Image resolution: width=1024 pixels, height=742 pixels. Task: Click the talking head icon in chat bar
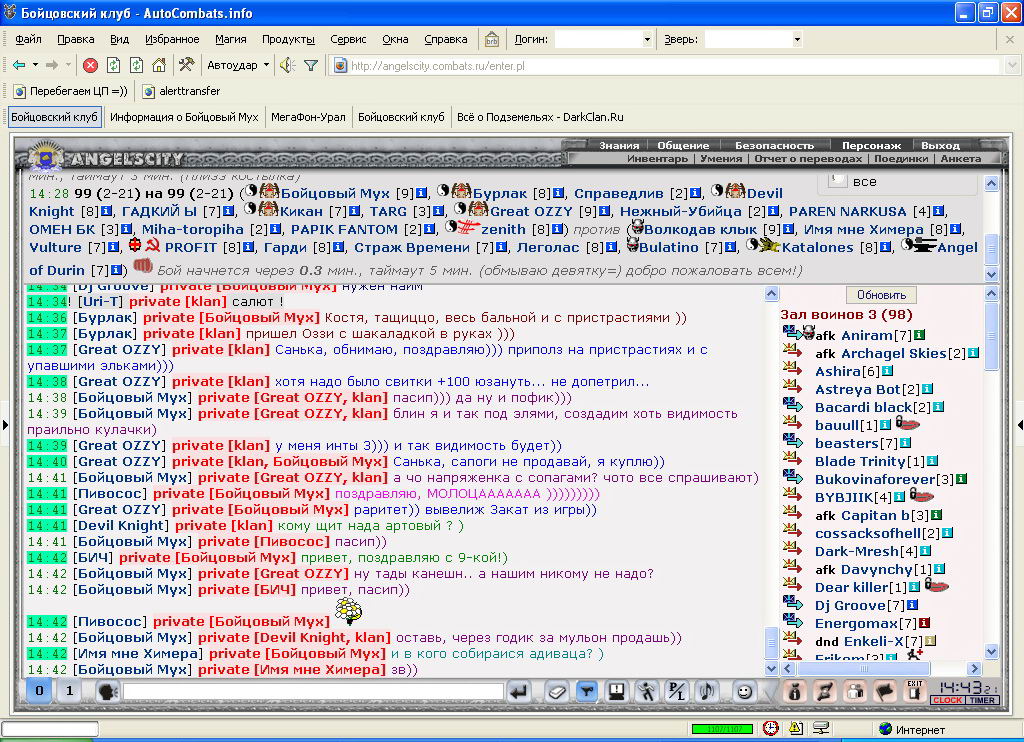coord(107,691)
